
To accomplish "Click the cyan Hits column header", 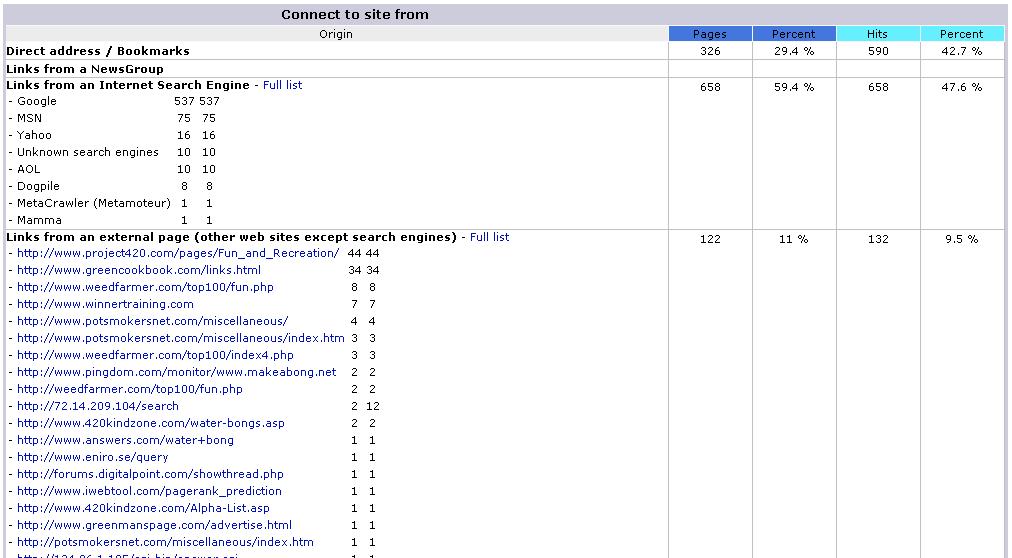I will pyautogui.click(x=878, y=34).
